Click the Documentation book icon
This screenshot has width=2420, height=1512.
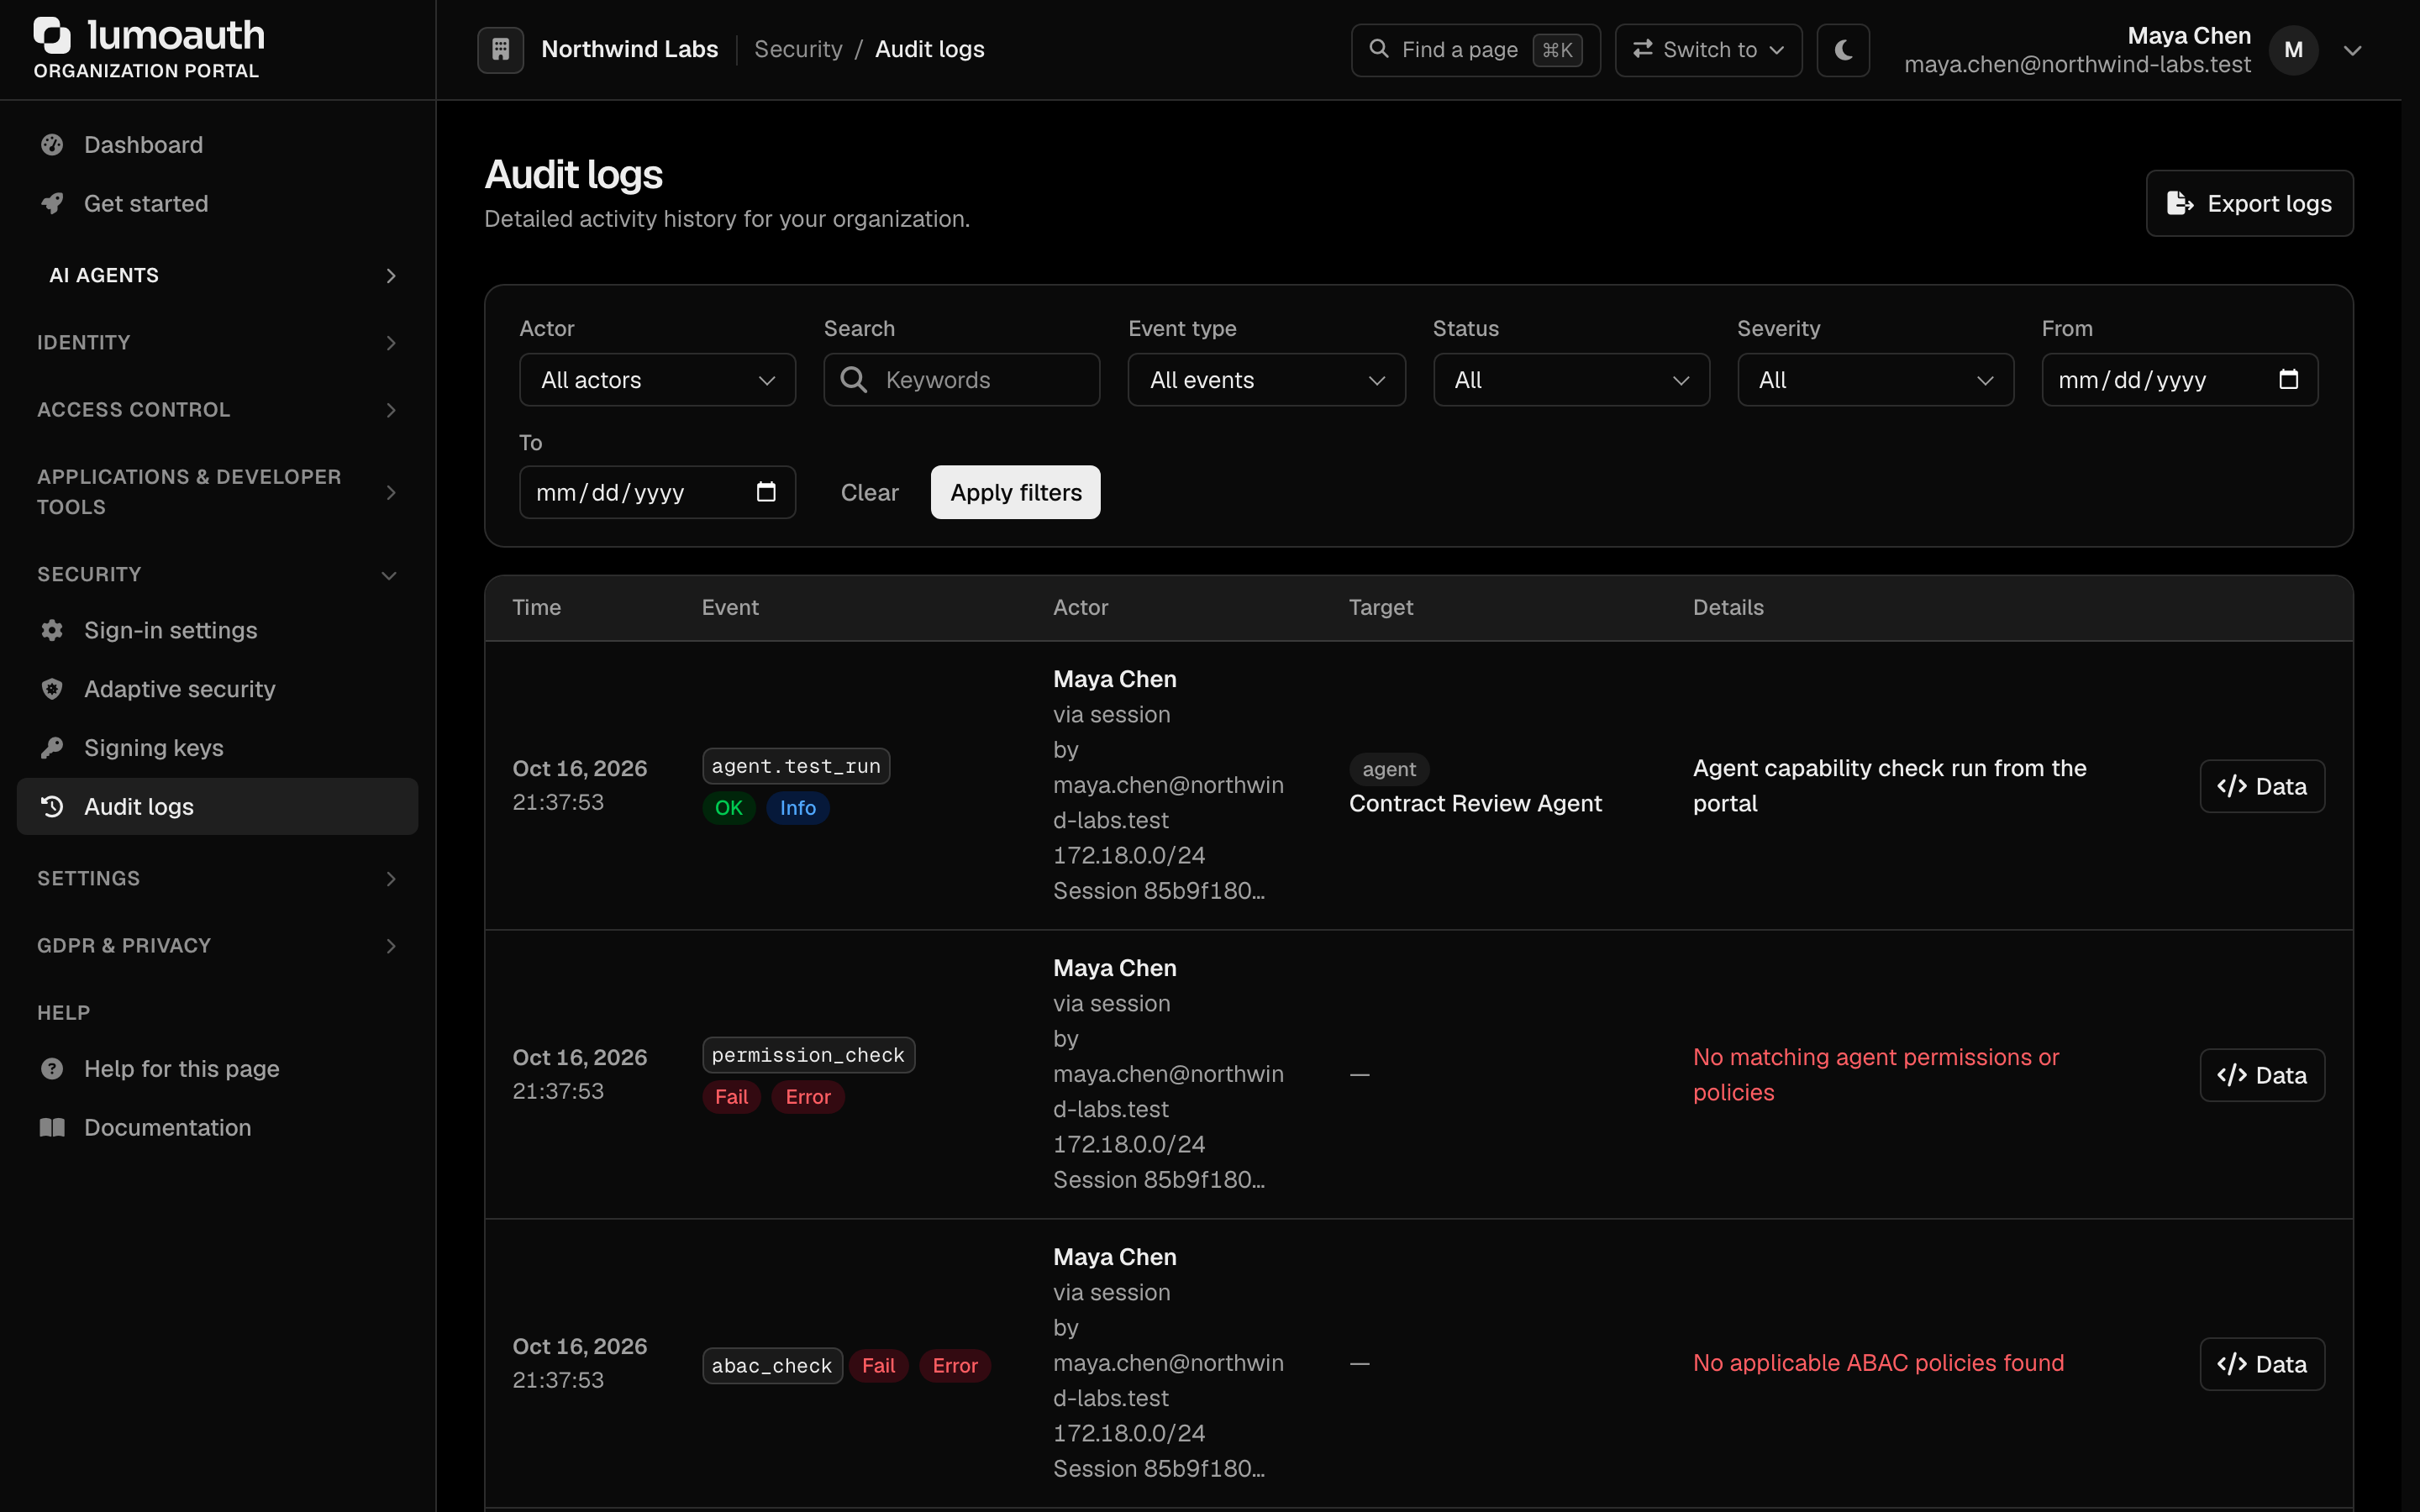52,1127
